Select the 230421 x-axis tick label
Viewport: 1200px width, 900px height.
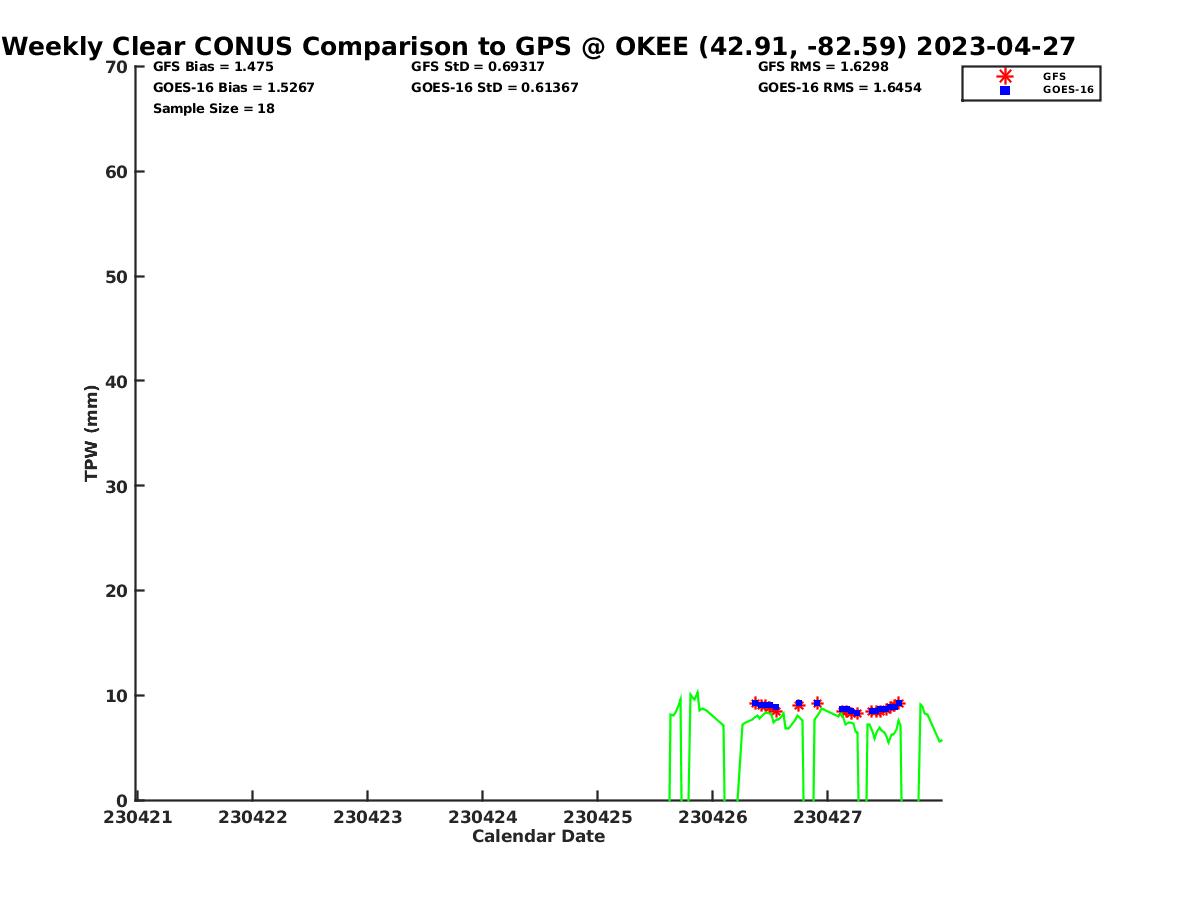click(138, 817)
